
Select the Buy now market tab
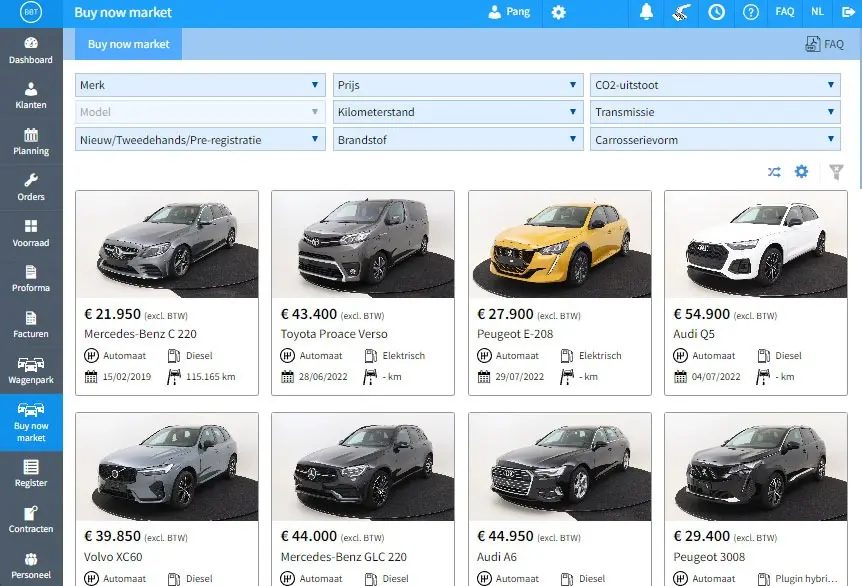[129, 44]
